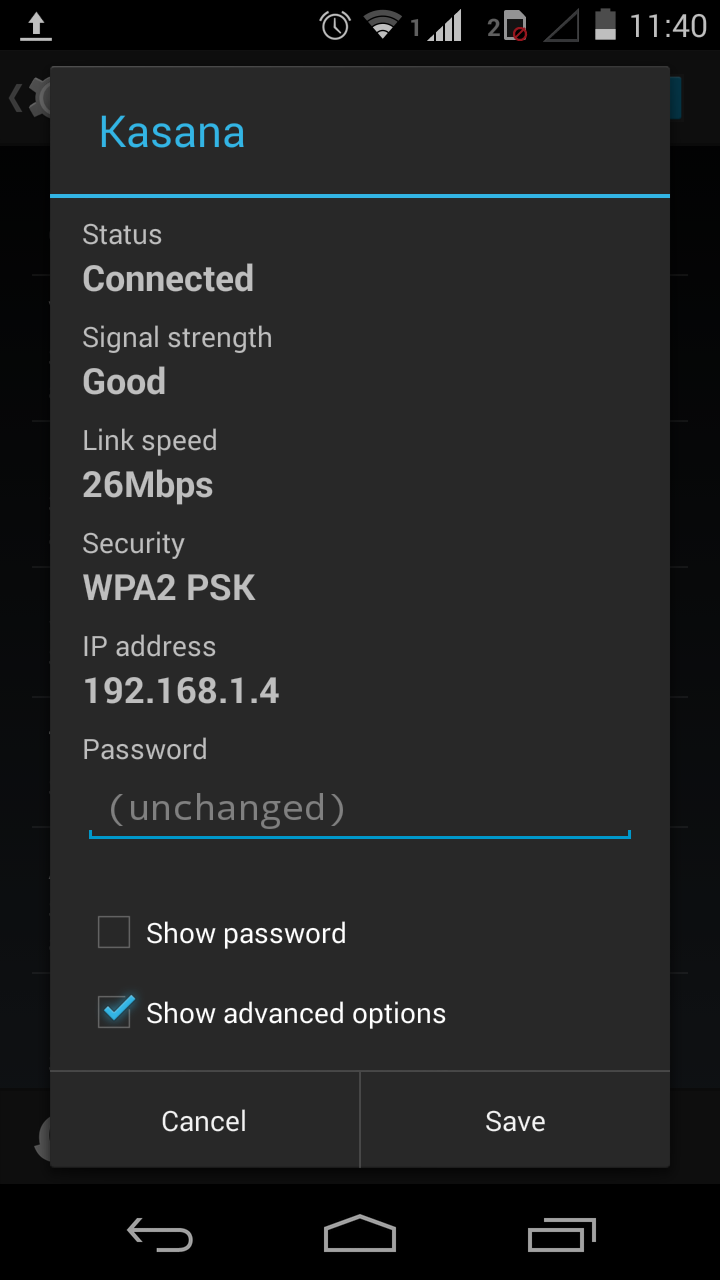Select the IP address 192.168.1.4 text
This screenshot has height=1280, width=720.
pos(181,690)
